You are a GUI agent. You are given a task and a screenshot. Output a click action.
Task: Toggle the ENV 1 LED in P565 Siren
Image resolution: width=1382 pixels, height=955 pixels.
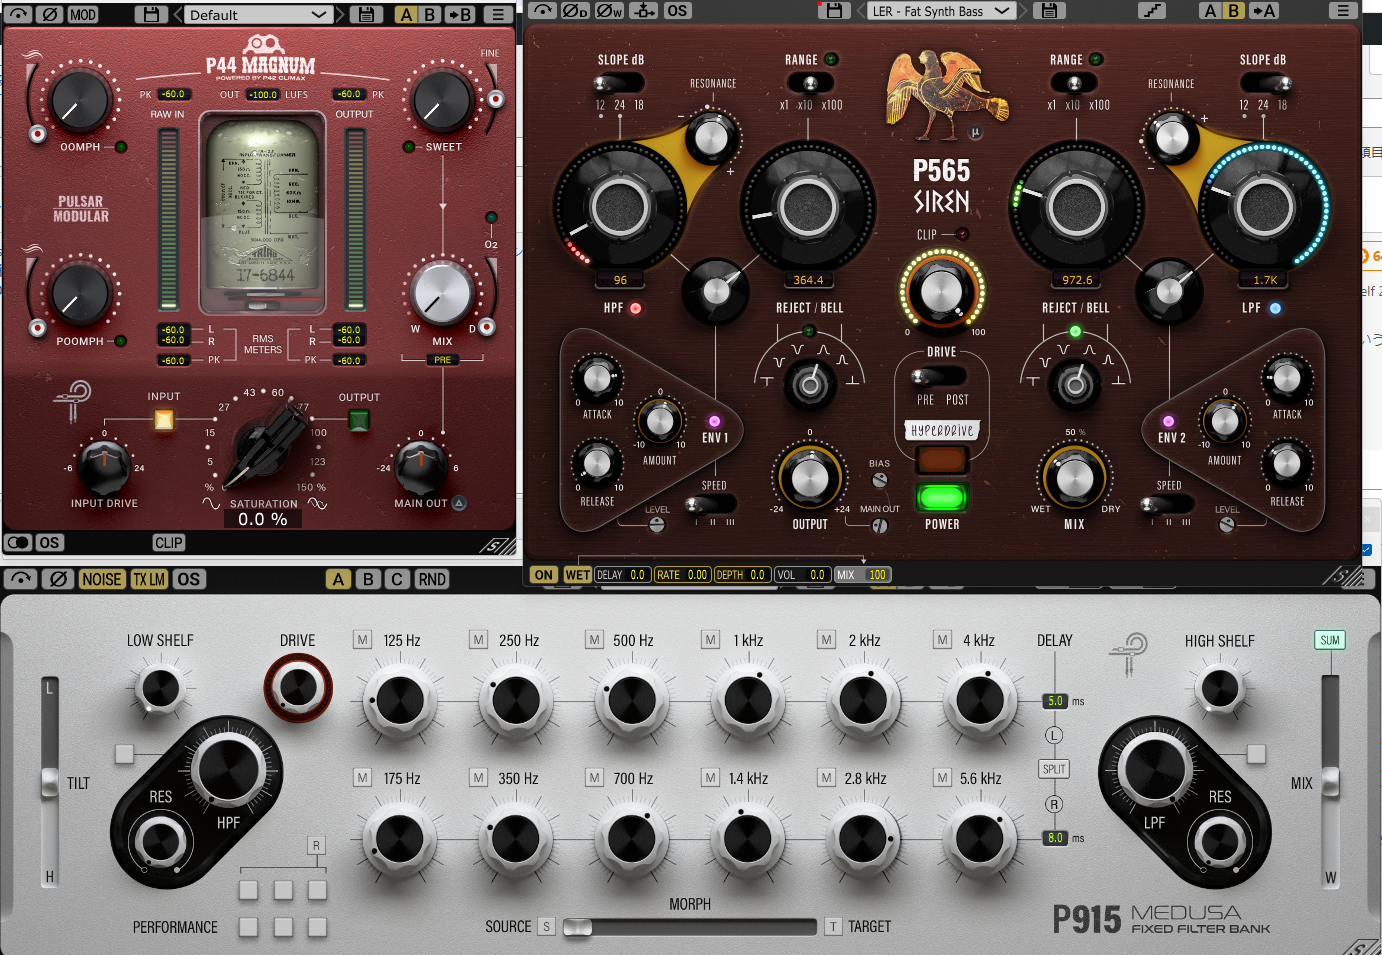[714, 421]
